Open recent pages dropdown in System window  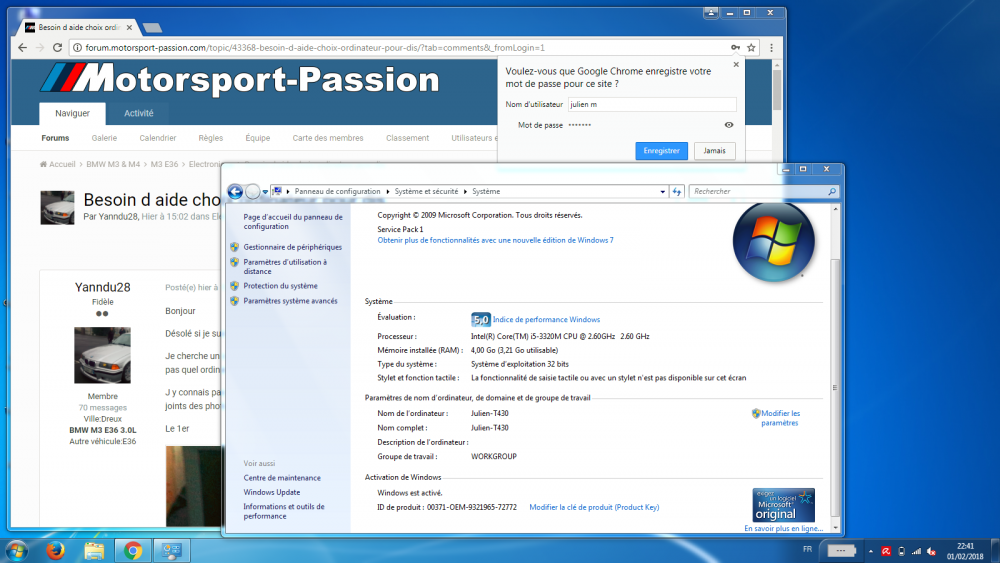[265, 191]
